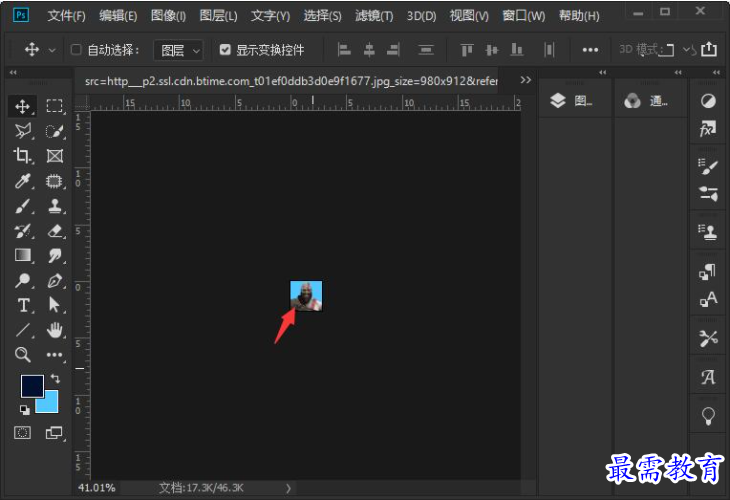Screen dimensions: 730x500
Task: Open status bar info arrow menu
Action: (x=288, y=488)
